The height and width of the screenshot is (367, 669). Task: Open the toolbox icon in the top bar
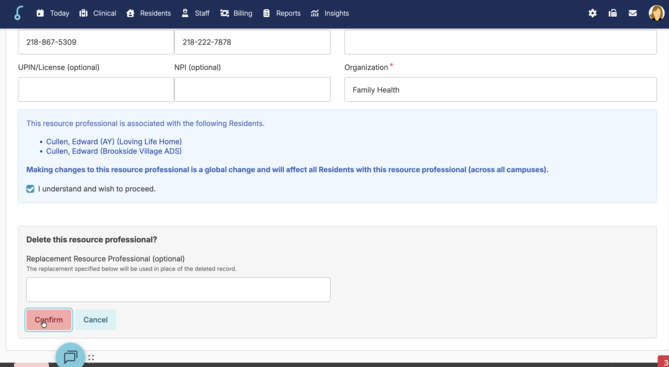pos(612,13)
